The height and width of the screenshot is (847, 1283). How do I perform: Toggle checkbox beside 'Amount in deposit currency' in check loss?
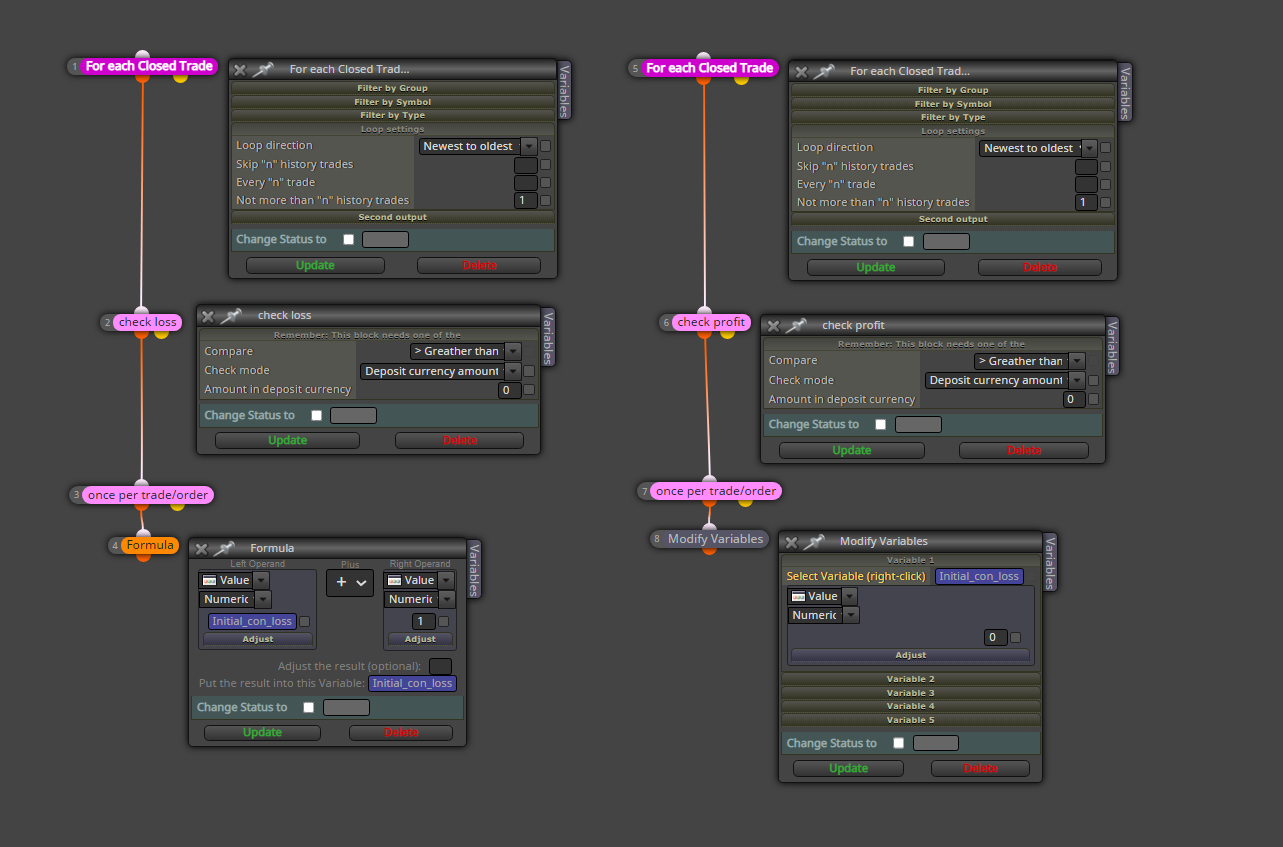click(x=529, y=390)
